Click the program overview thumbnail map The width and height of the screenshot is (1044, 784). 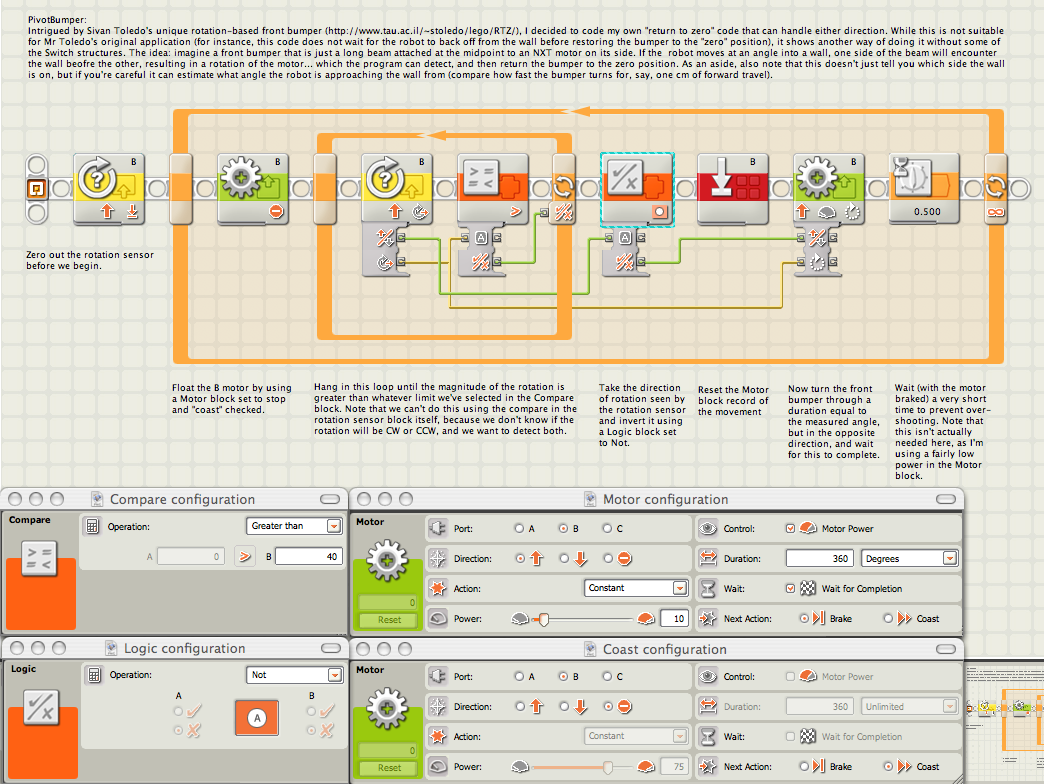[1004, 719]
